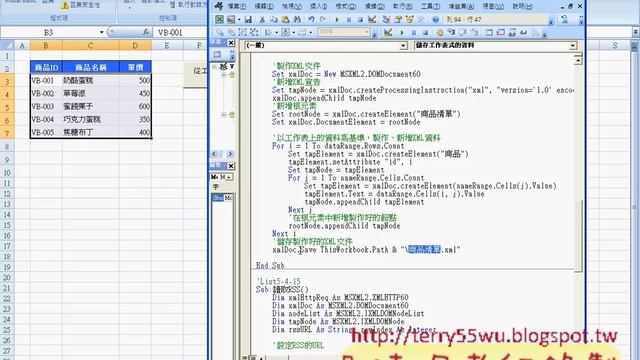Viewport: 640px width, 360px height.
Task: Click the select-all corner in Excel
Action: 7,46
